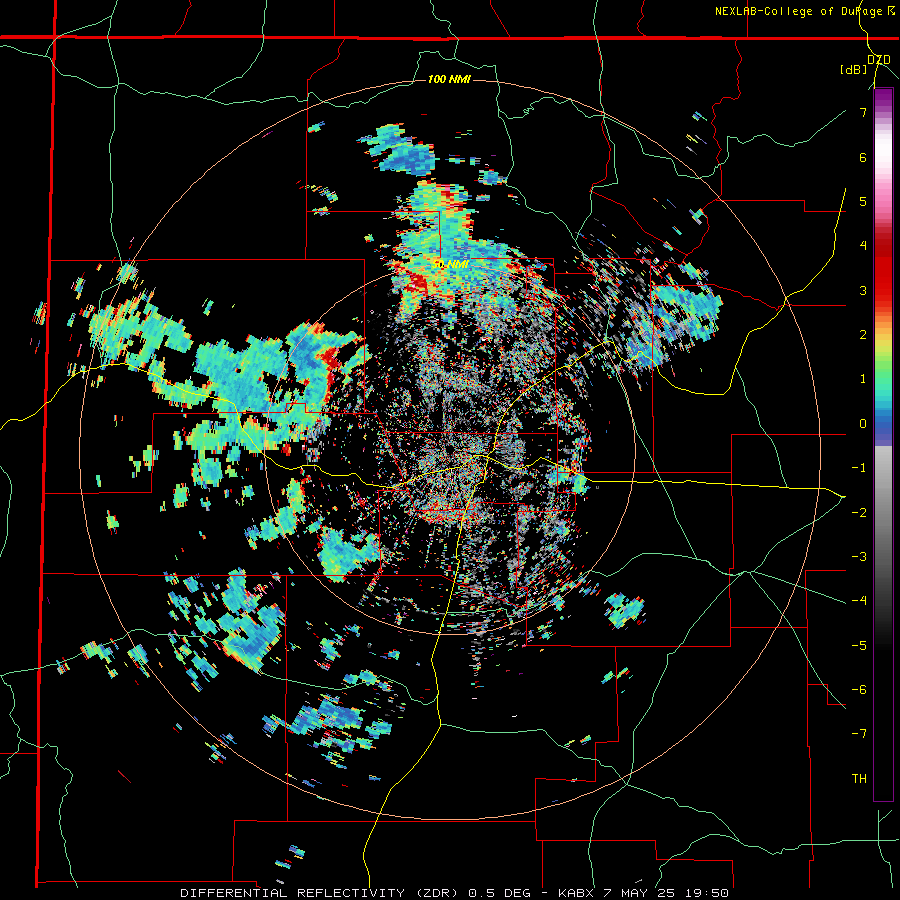The height and width of the screenshot is (900, 900).
Task: Click the -5 value on the dB scale
Action: pyautogui.click(x=859, y=645)
